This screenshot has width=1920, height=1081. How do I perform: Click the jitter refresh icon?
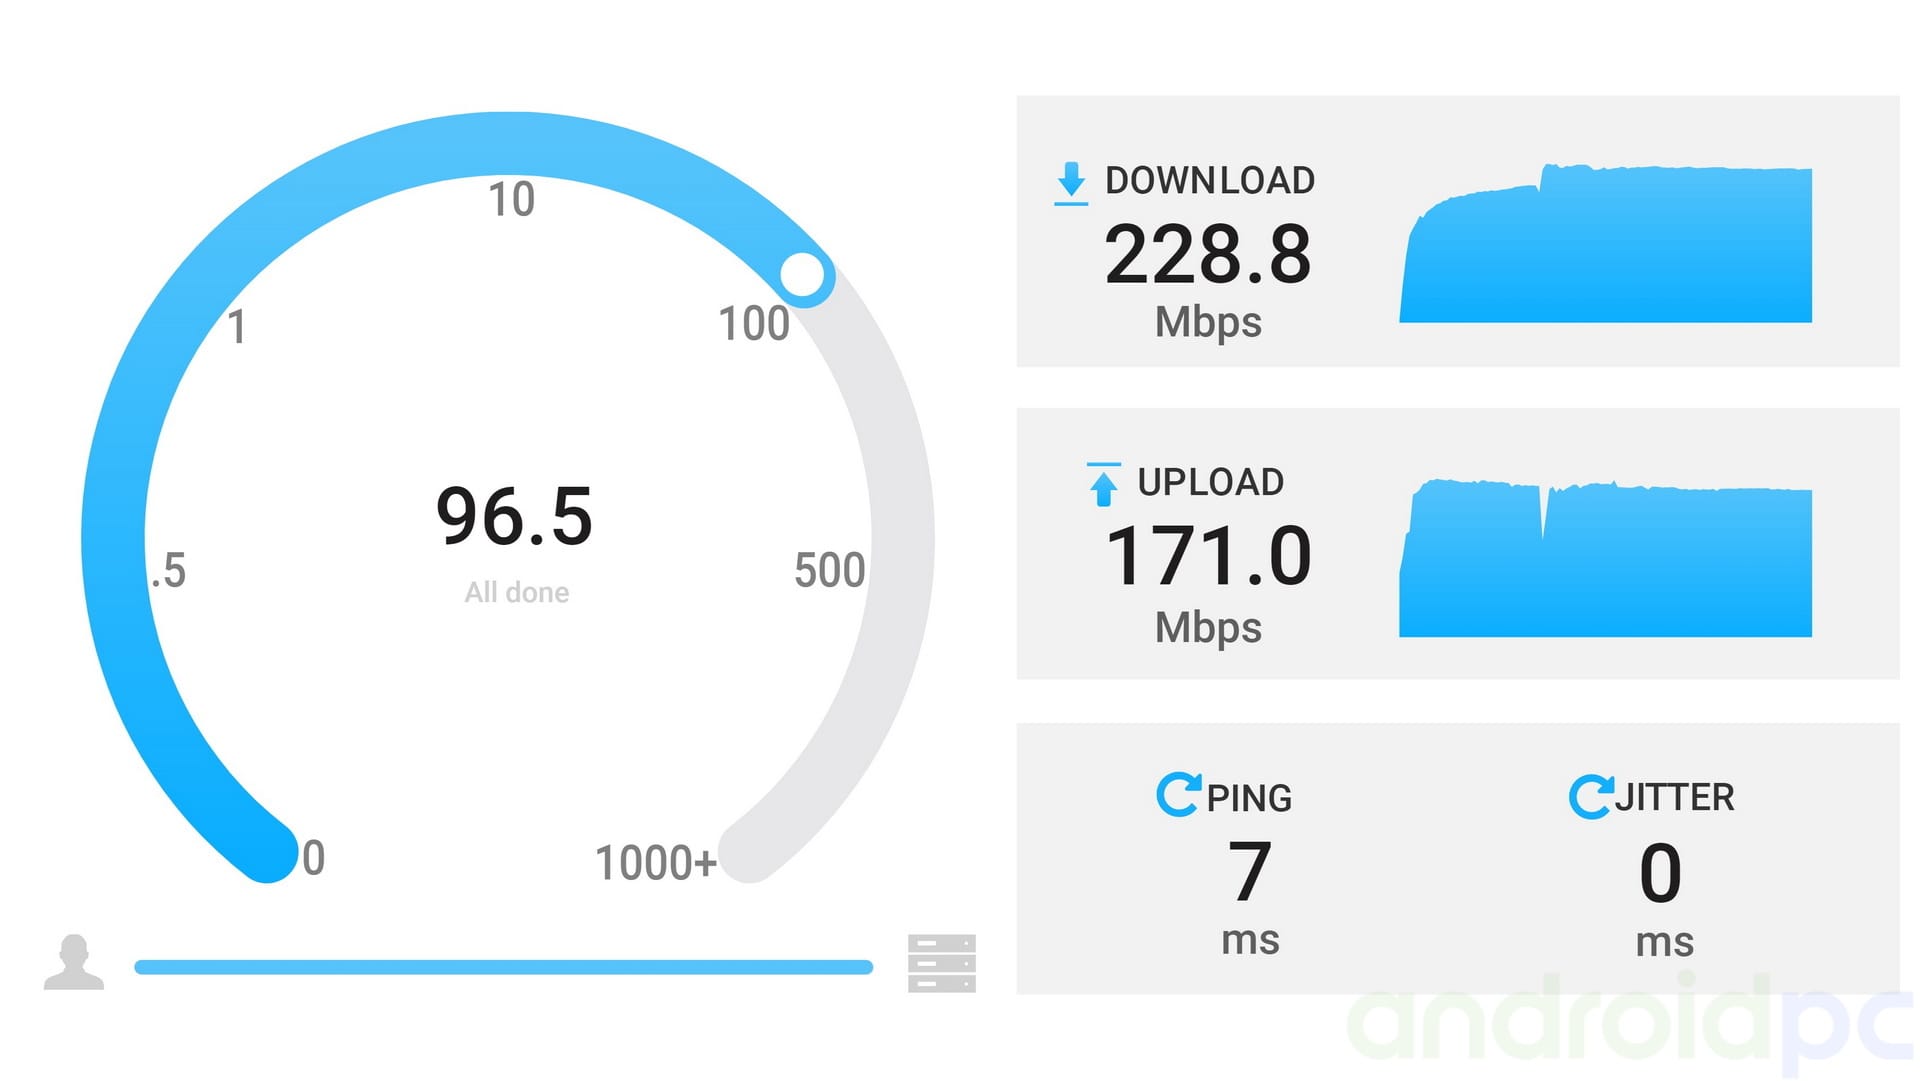(1591, 796)
